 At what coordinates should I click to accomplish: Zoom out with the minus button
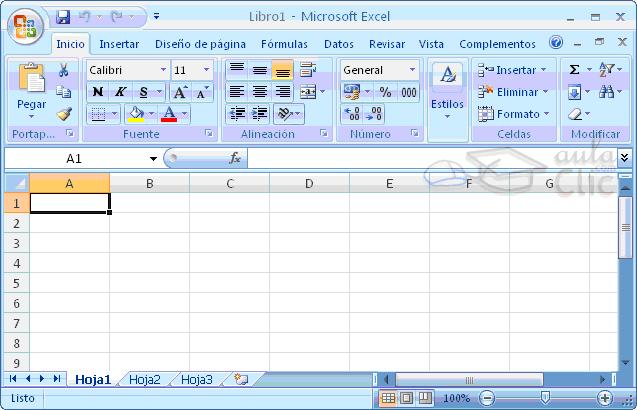point(487,398)
